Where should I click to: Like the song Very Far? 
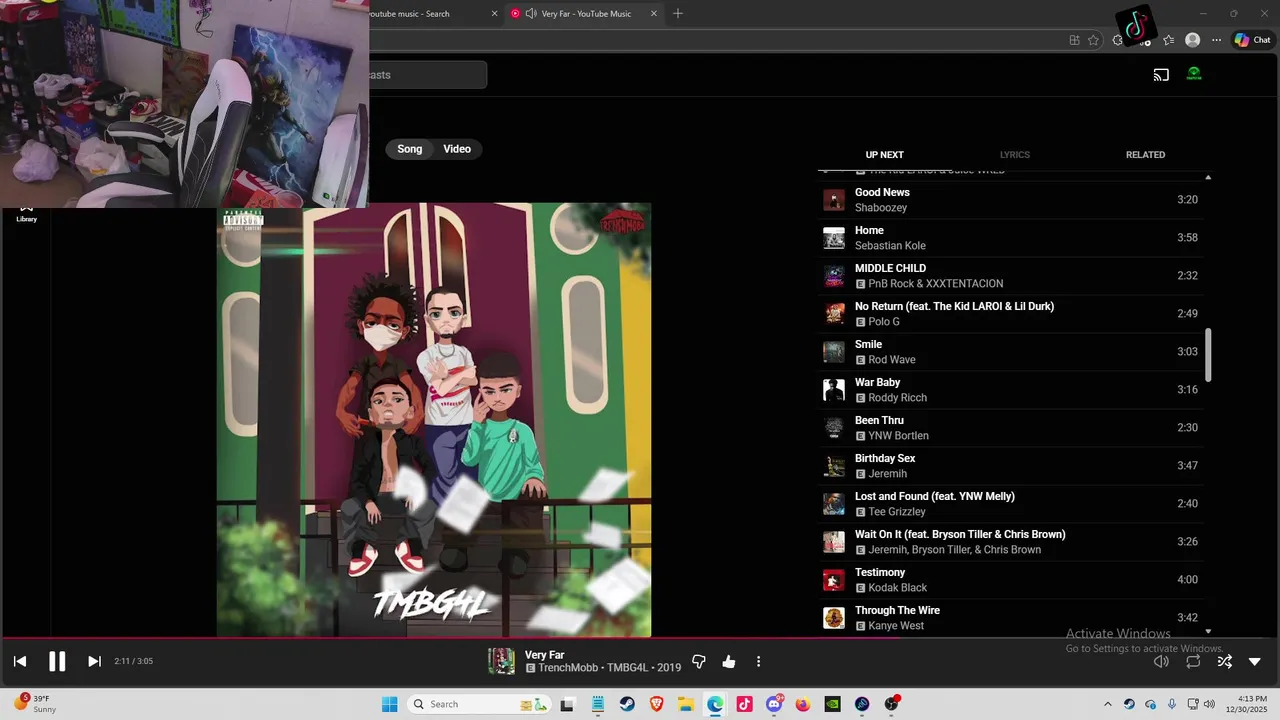point(729,661)
